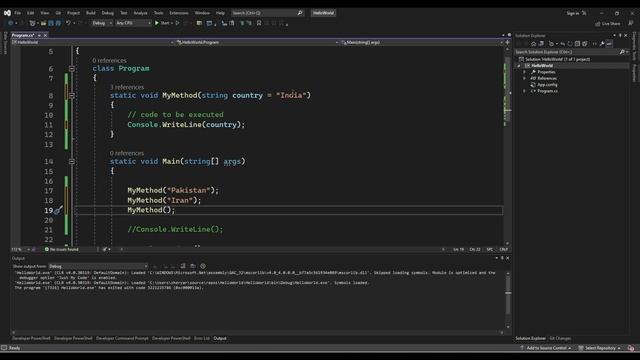Click the Search (Ctrl+Q) box
Viewport: 640px width, 360px height.
(x=267, y=13)
